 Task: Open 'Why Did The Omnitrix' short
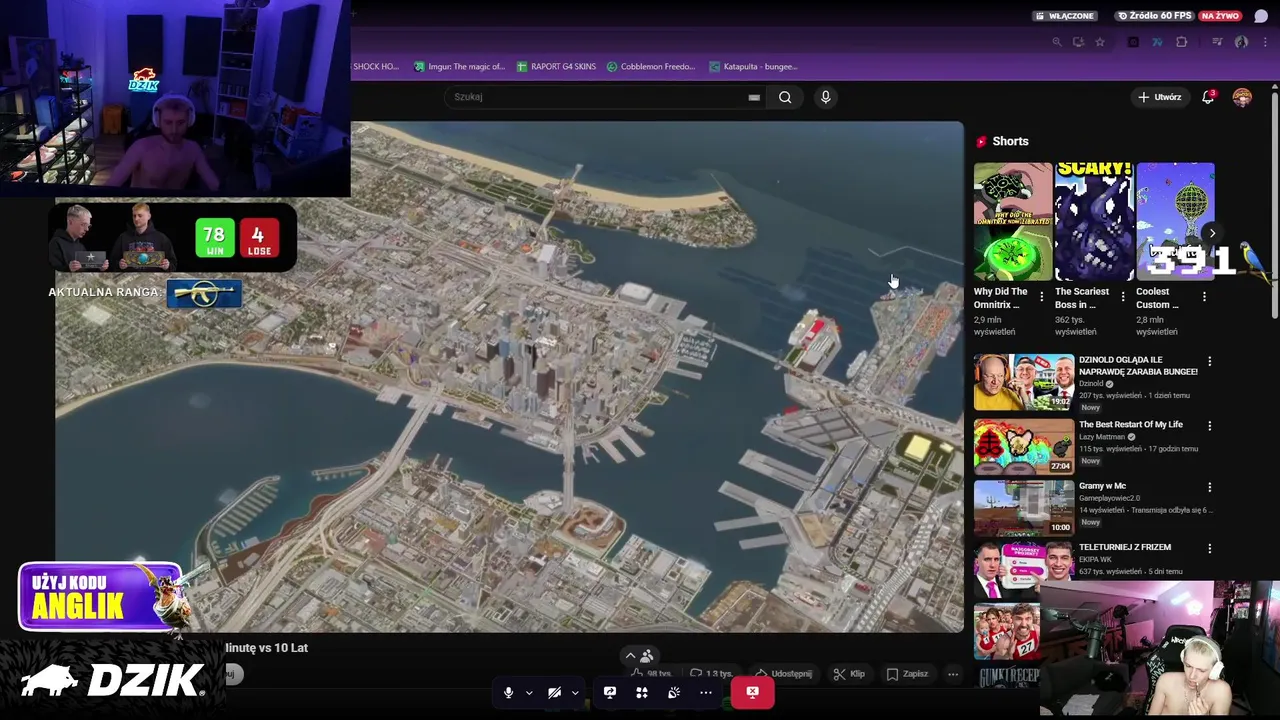[x=1013, y=222]
